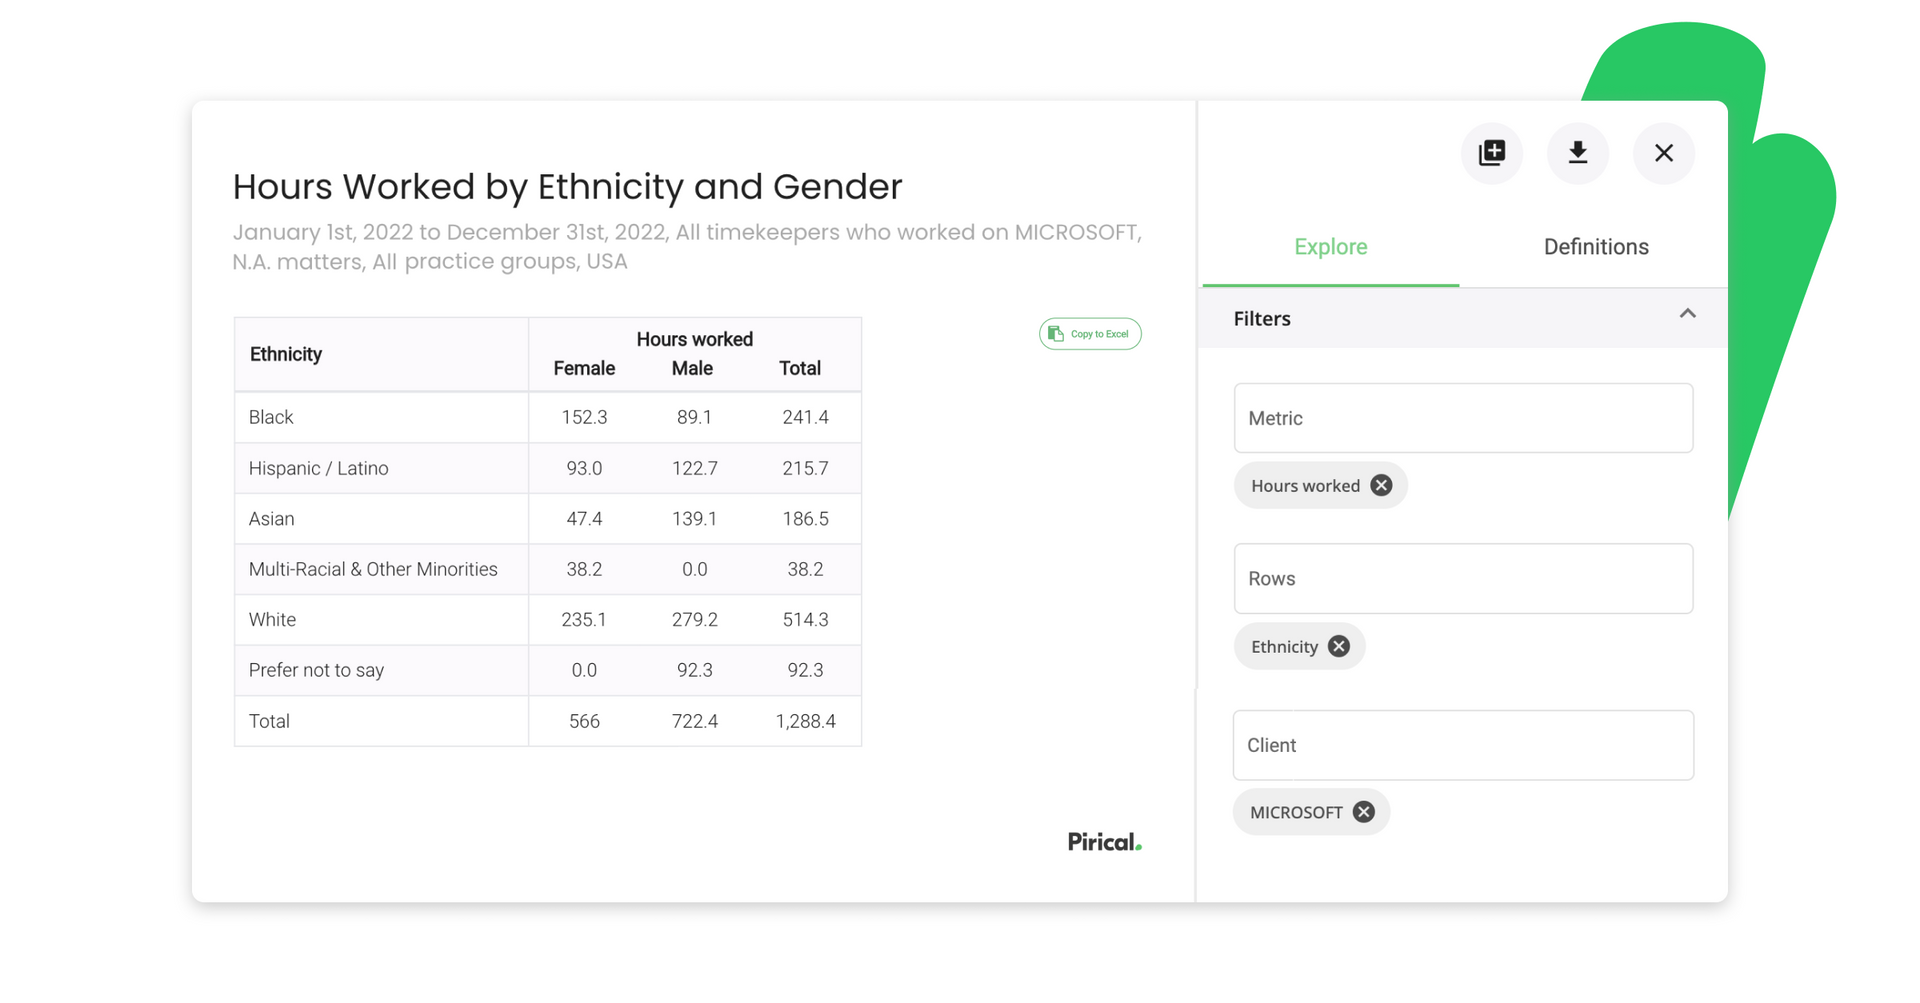Select the MICROSOFT chip label
Viewport: 1920px width, 1003px height.
(x=1297, y=811)
